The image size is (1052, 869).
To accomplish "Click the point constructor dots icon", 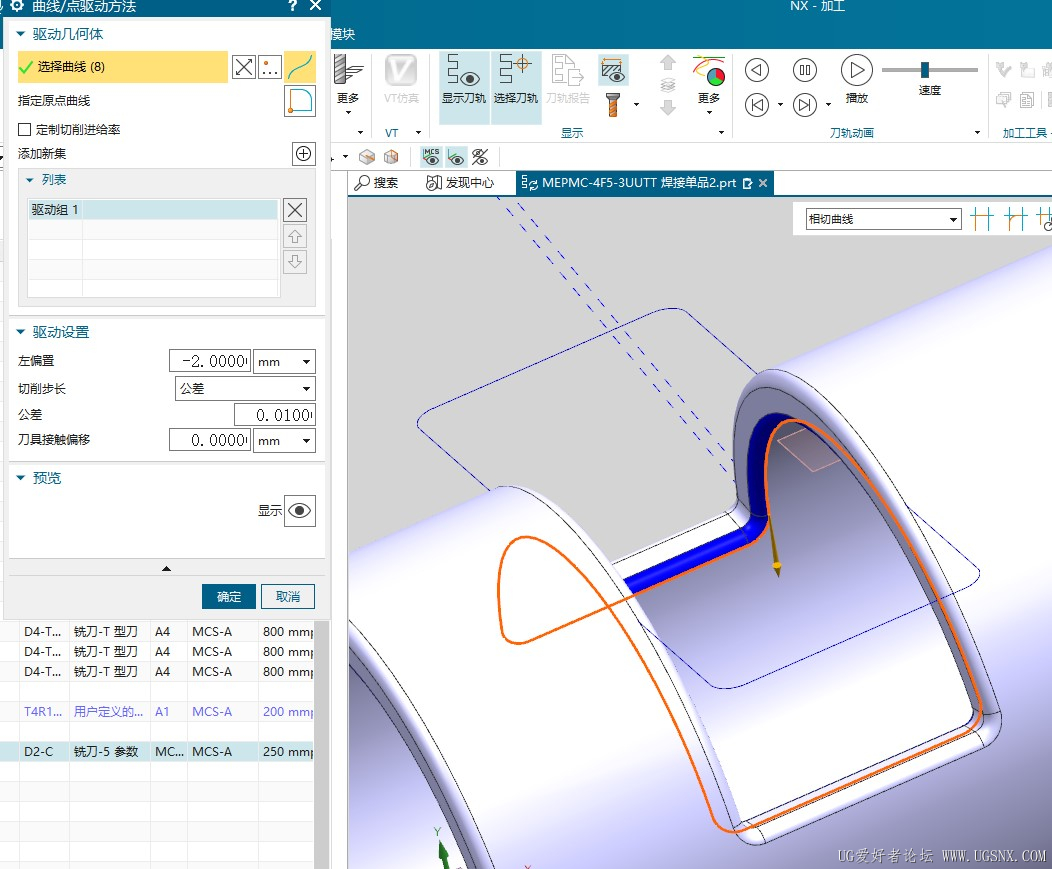I will point(270,67).
